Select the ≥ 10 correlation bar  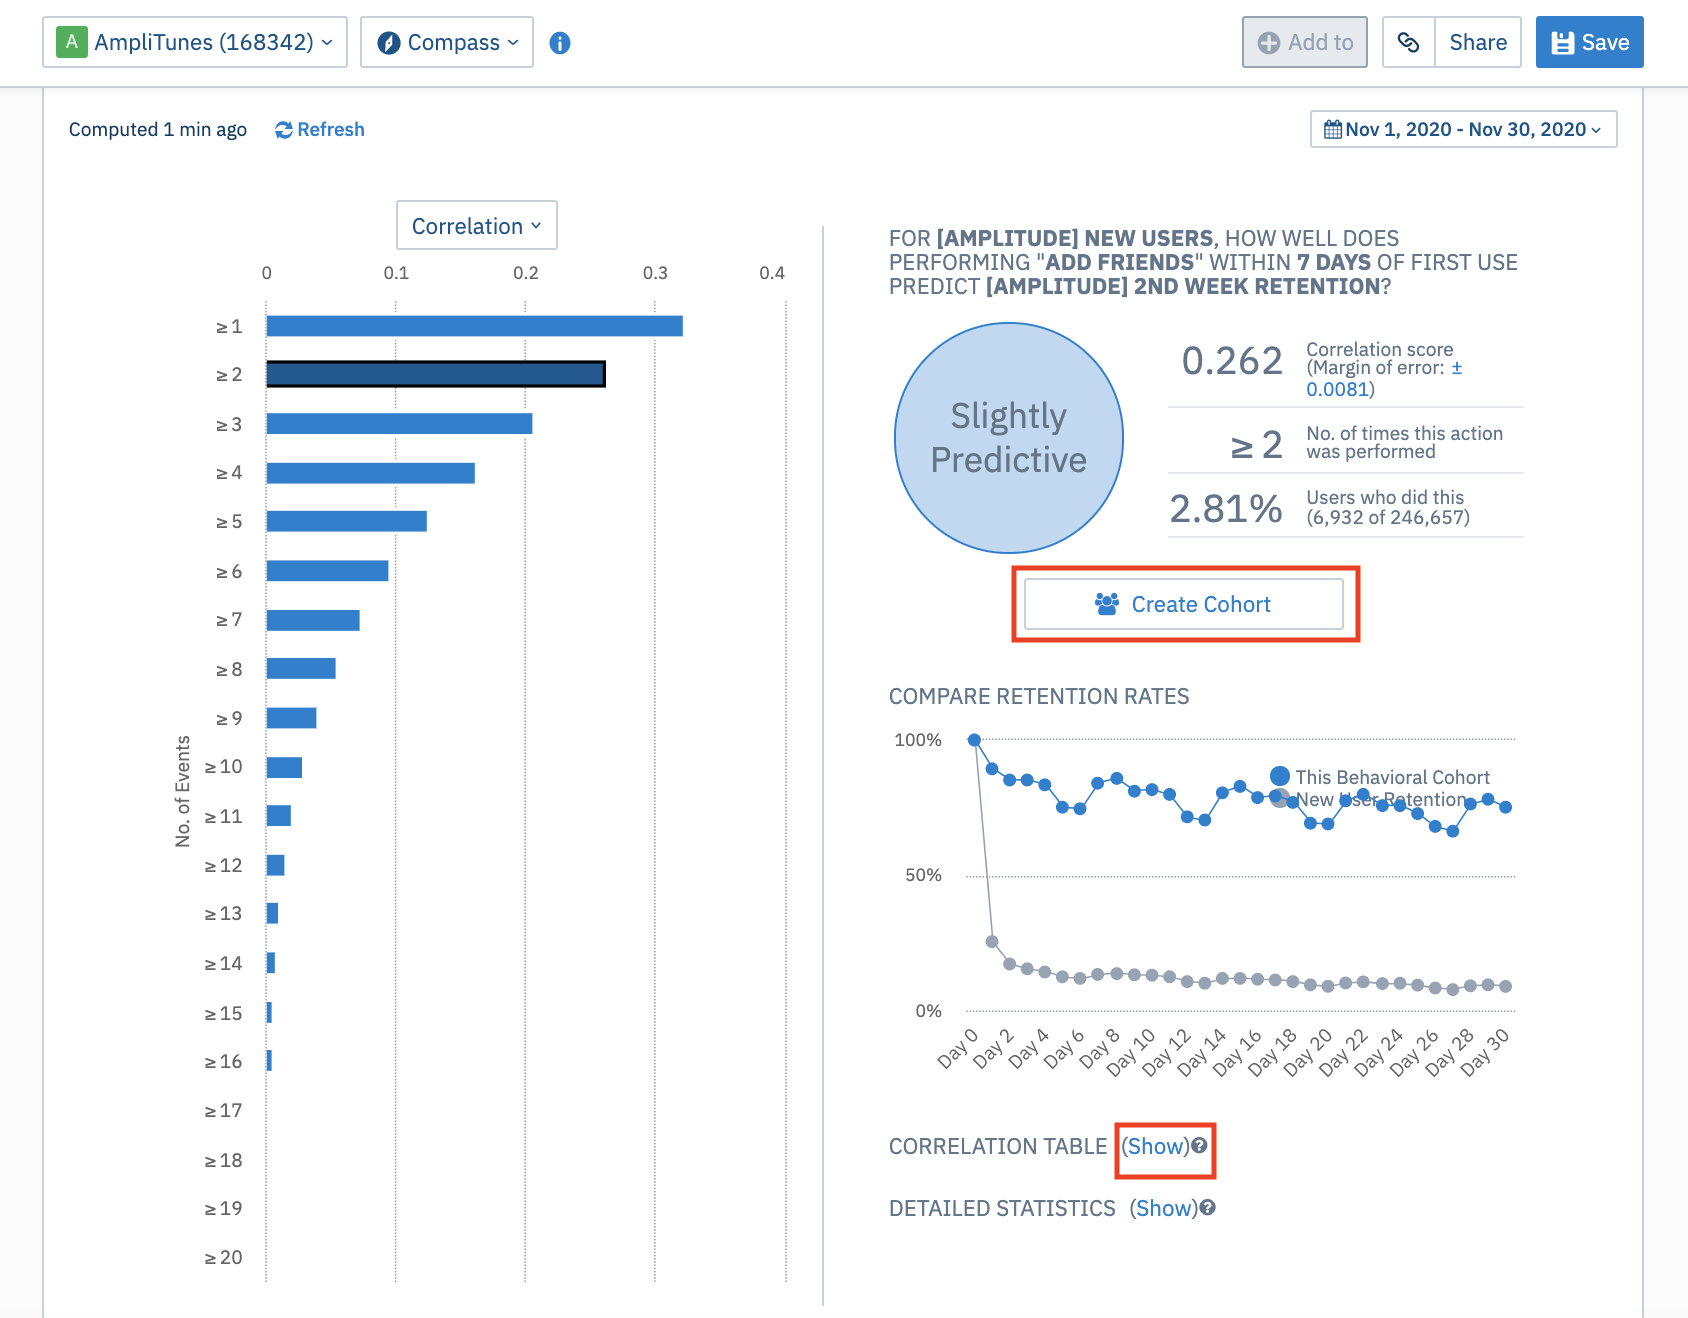(x=284, y=767)
